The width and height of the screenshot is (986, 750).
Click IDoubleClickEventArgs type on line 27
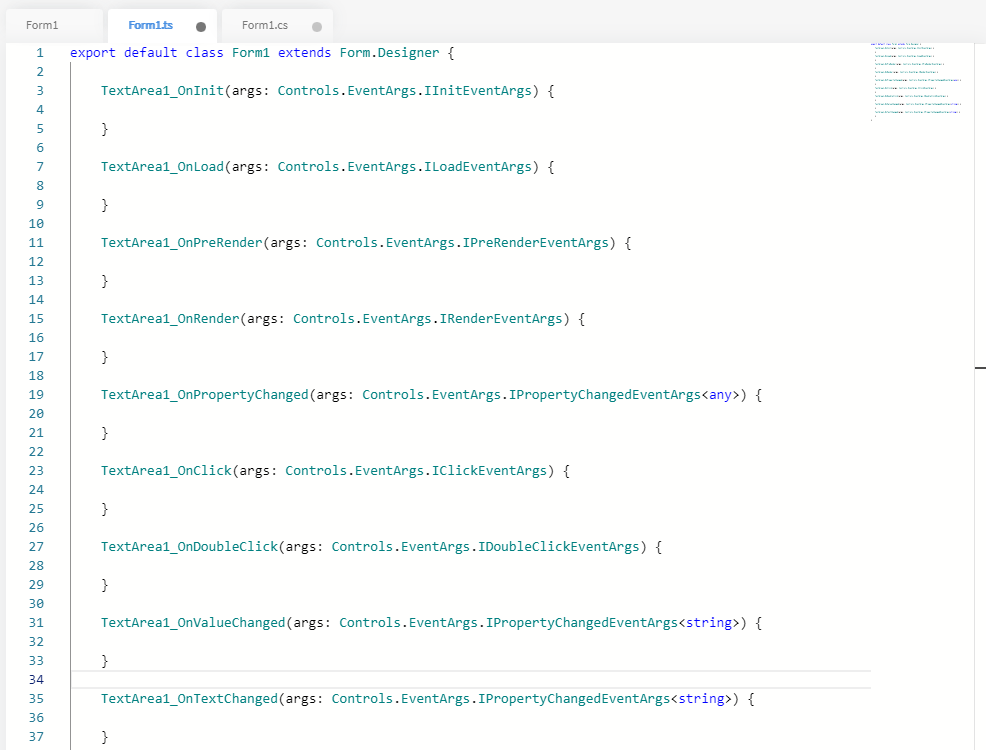558,546
